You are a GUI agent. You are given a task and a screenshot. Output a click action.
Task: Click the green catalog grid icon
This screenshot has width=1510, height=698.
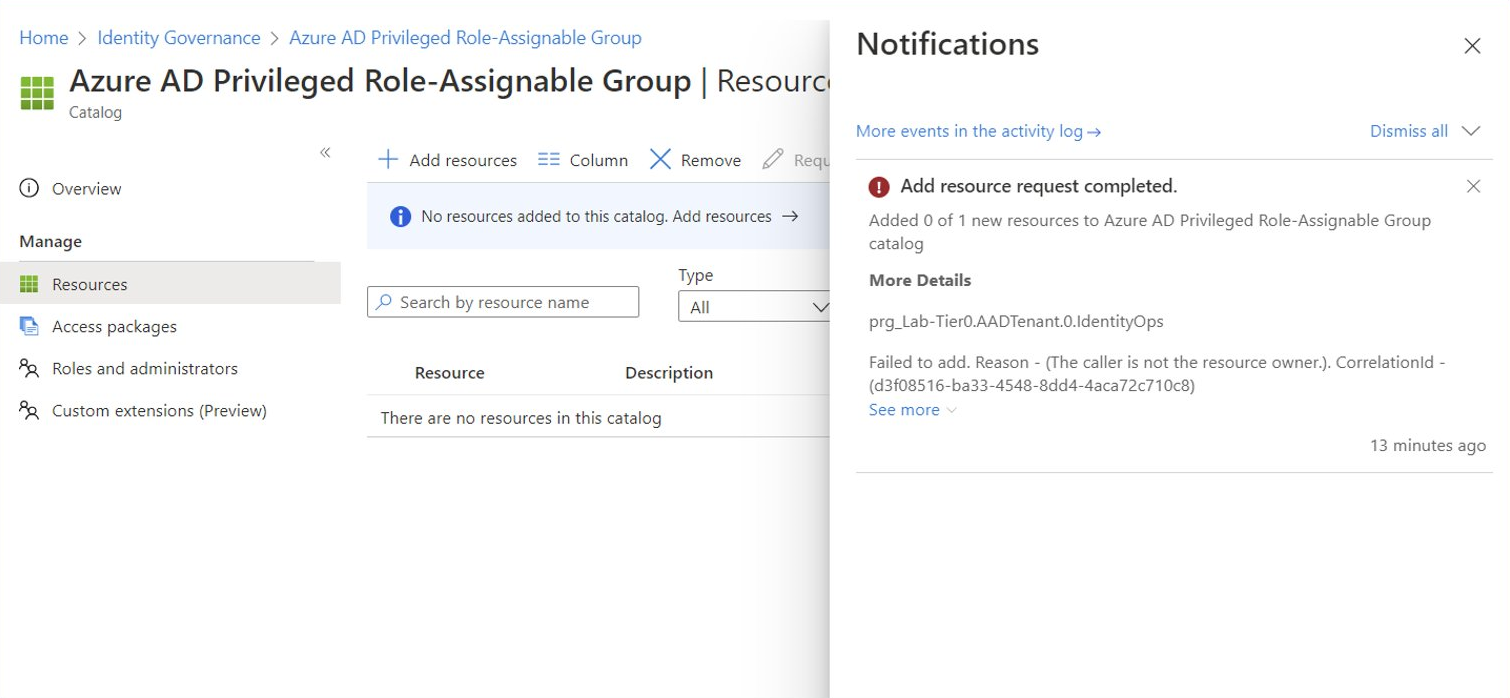(37, 93)
